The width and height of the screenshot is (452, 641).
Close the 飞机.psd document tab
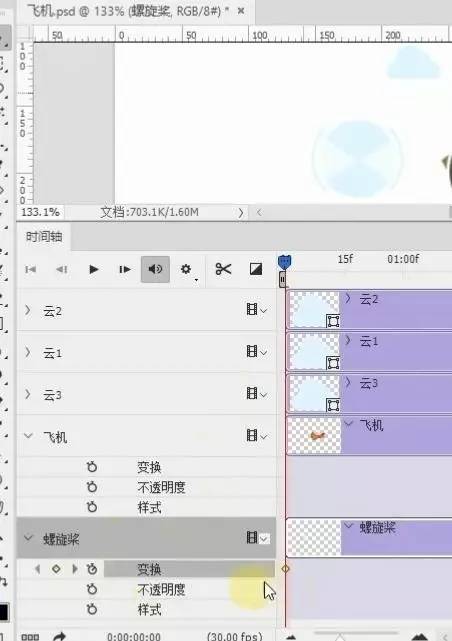[241, 11]
